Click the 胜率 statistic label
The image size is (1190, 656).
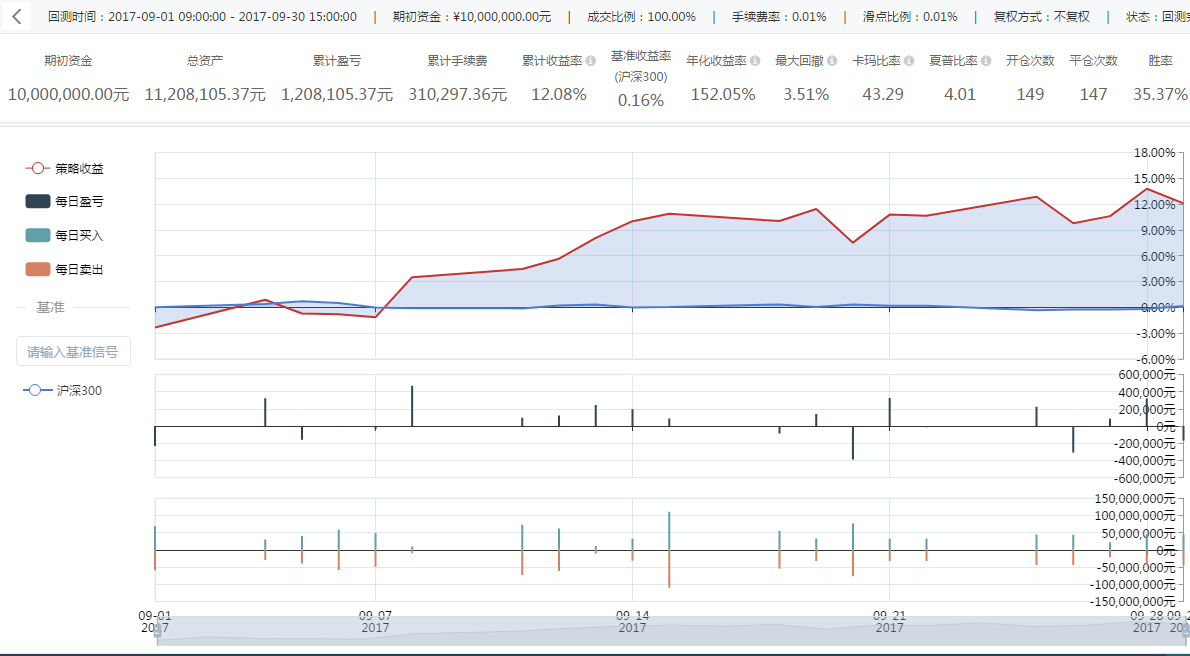coord(1160,61)
